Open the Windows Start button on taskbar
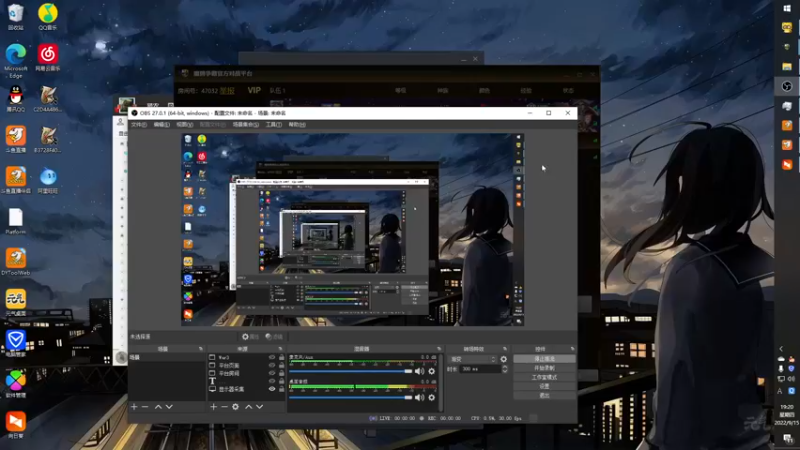Screen dimensions: 800x450 (787, 8)
